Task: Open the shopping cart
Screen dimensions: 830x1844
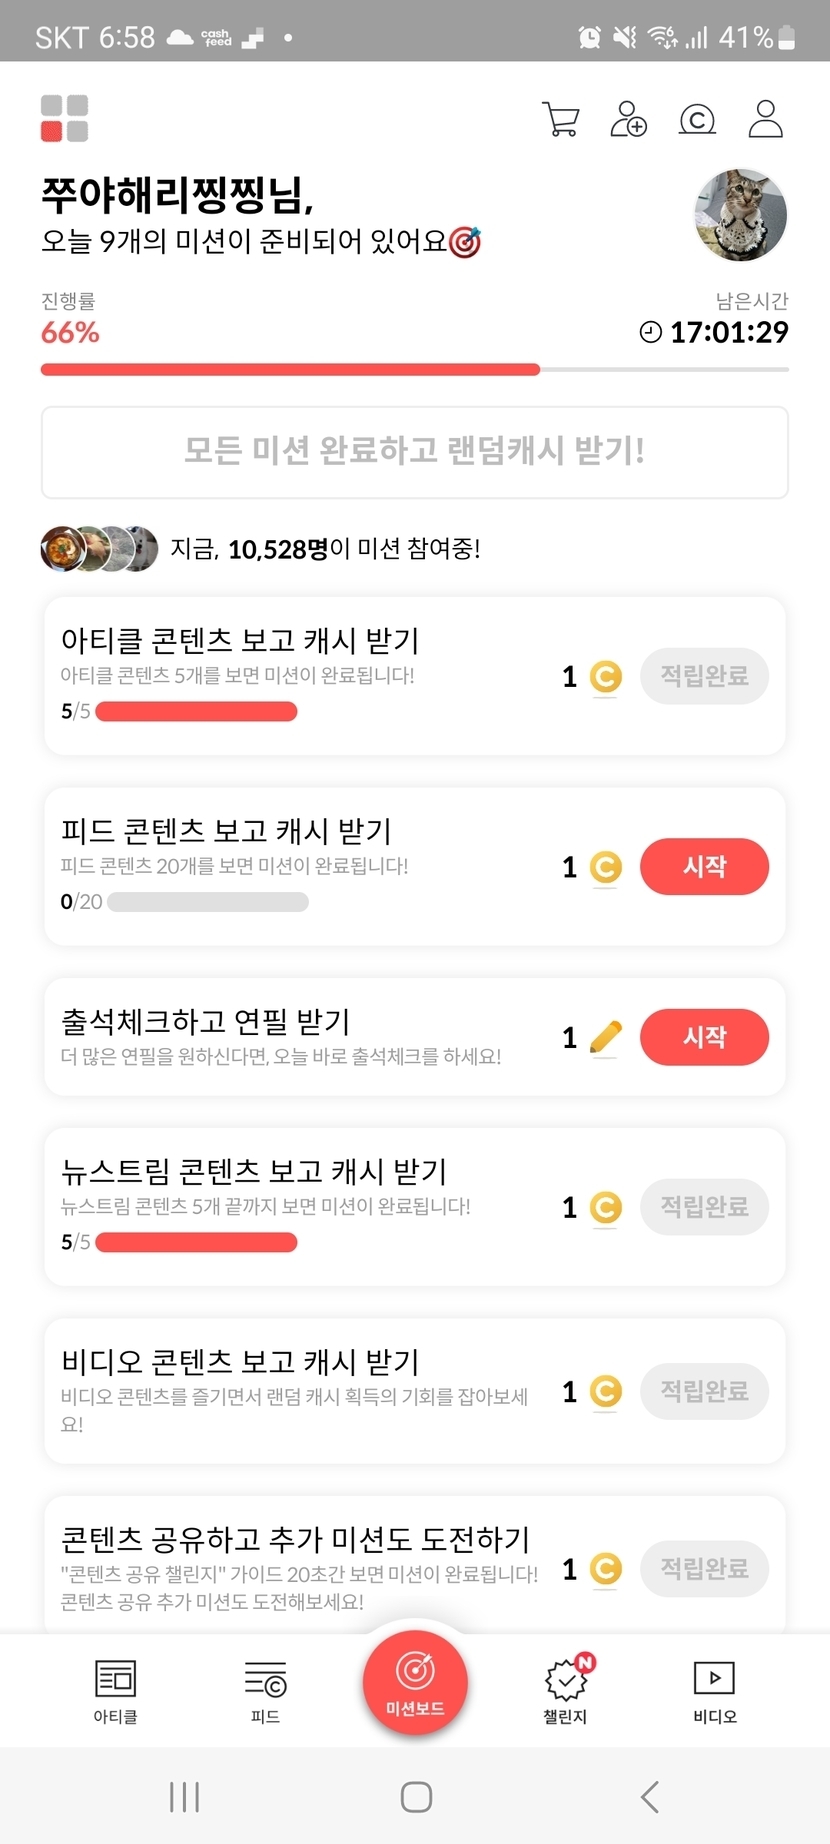Action: (x=560, y=119)
